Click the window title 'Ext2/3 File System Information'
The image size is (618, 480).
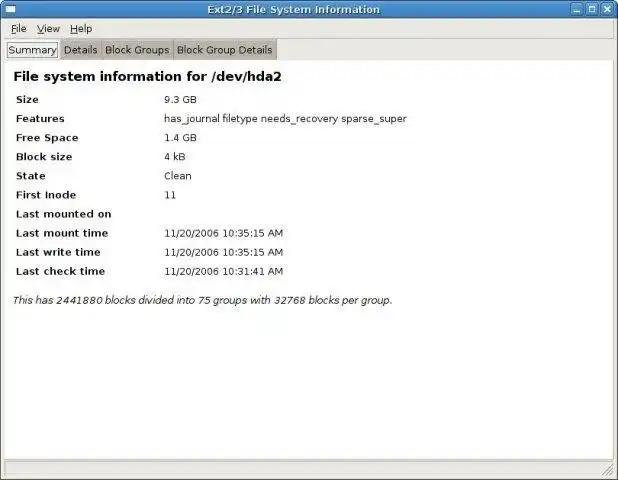pyautogui.click(x=294, y=9)
